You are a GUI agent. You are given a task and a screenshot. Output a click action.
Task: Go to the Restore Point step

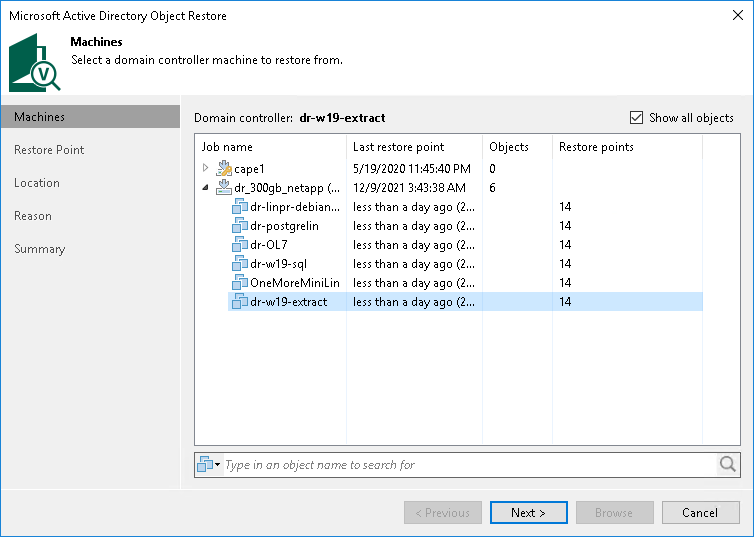coord(49,150)
